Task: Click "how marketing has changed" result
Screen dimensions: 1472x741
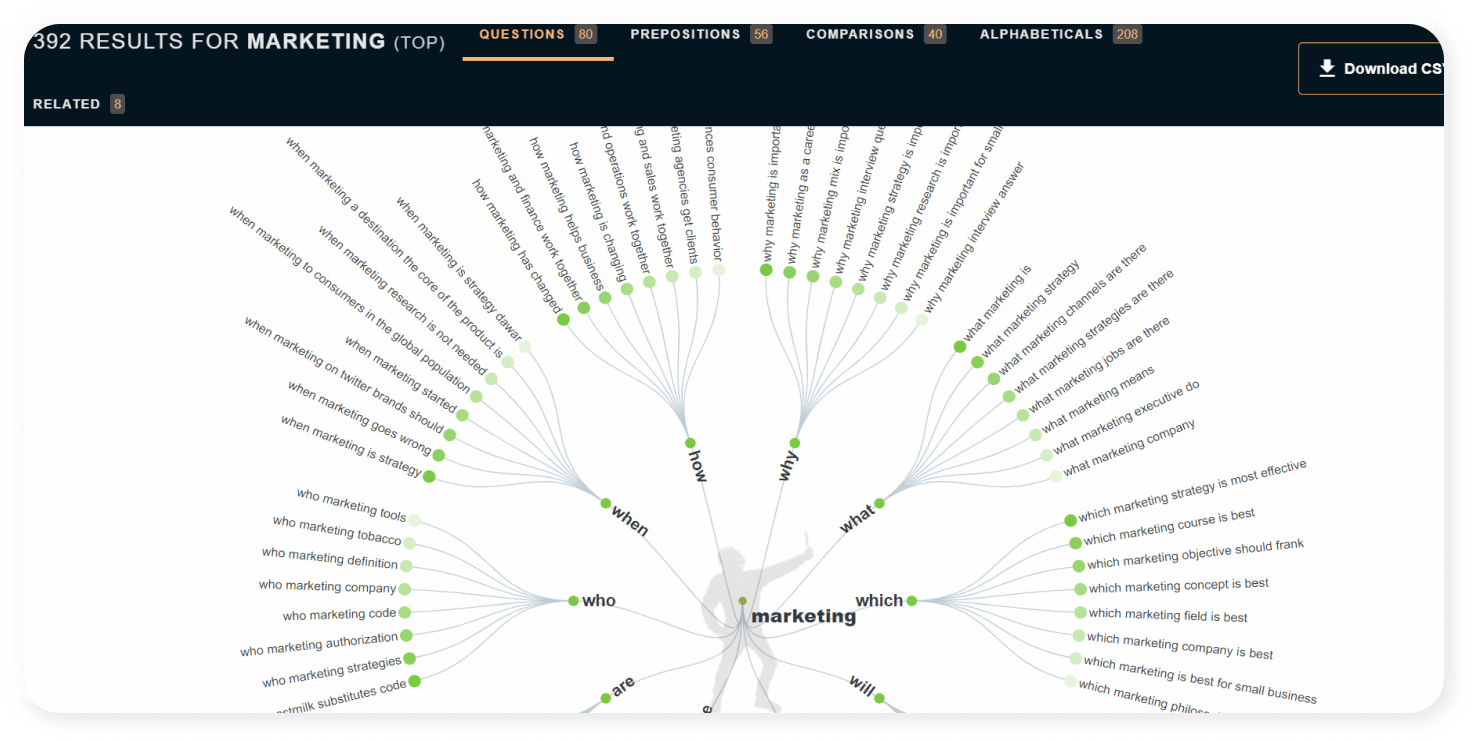Action: [516, 245]
